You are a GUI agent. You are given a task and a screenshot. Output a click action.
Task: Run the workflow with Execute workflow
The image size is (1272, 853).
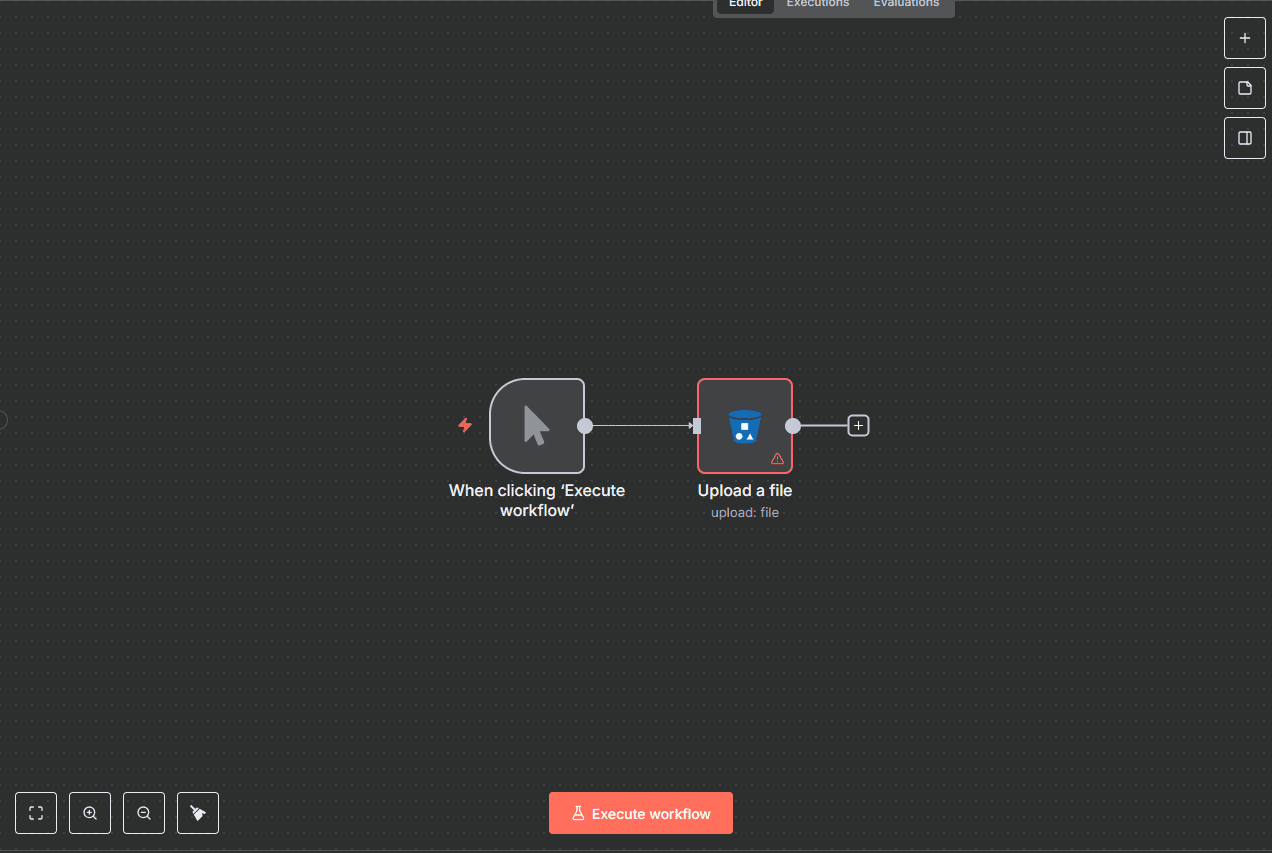[641, 813]
